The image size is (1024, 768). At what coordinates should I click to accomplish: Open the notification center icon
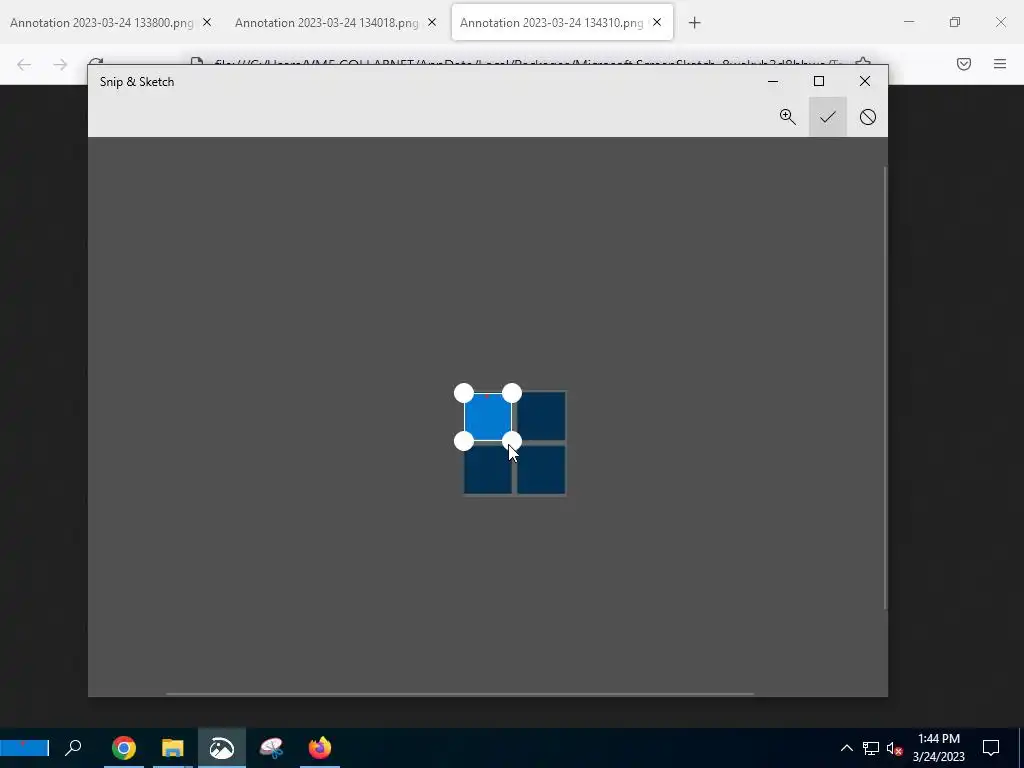click(x=991, y=748)
